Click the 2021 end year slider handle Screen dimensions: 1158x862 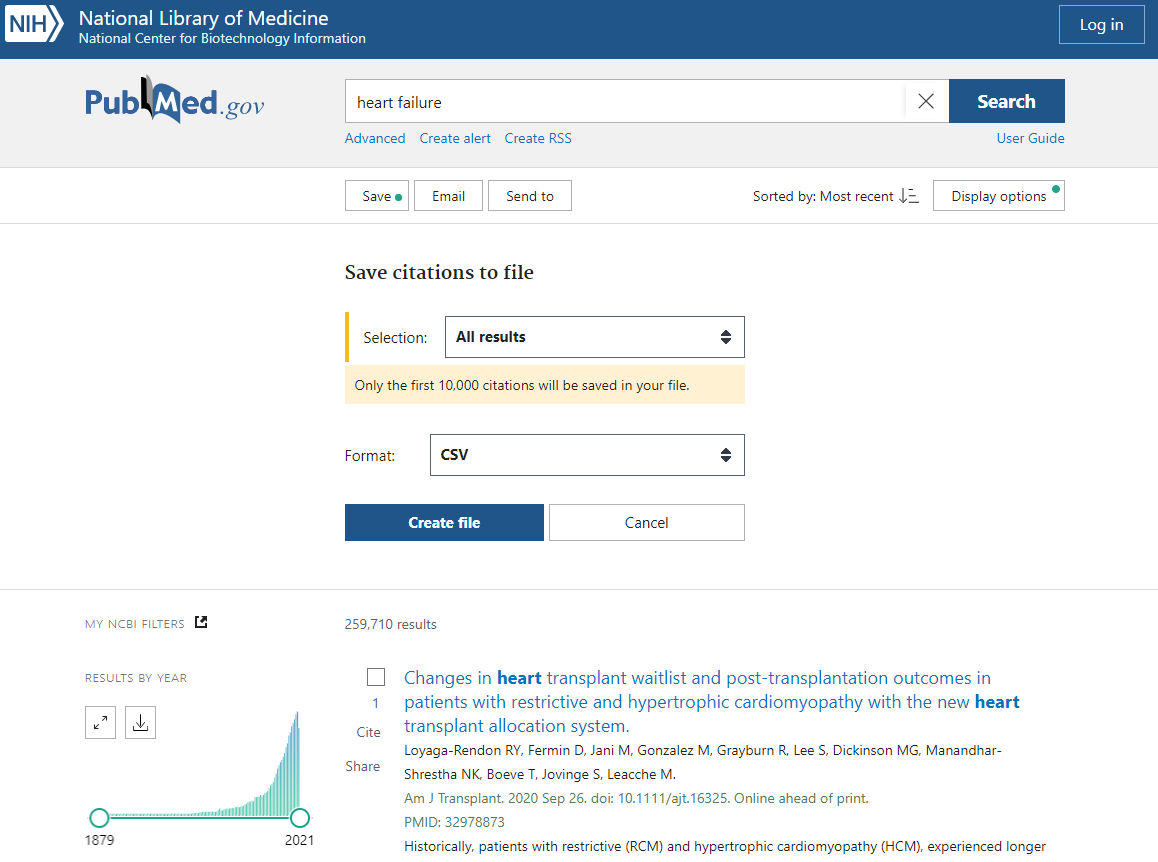click(x=299, y=817)
